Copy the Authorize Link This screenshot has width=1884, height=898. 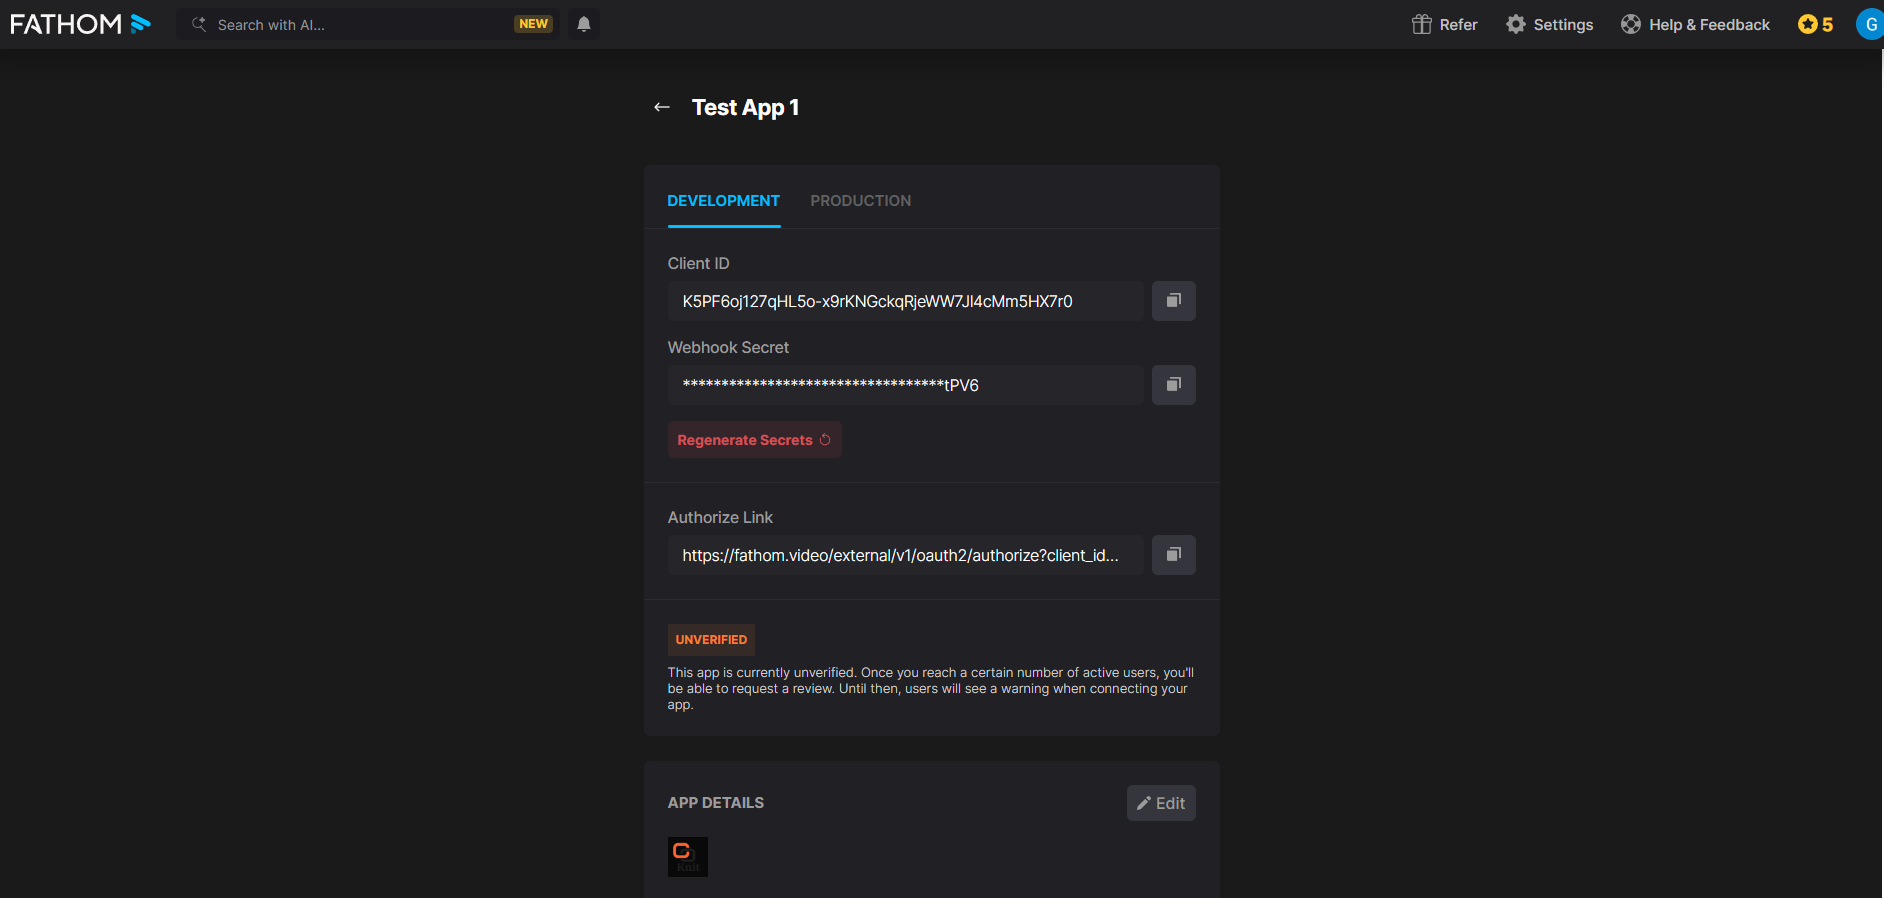click(1174, 555)
